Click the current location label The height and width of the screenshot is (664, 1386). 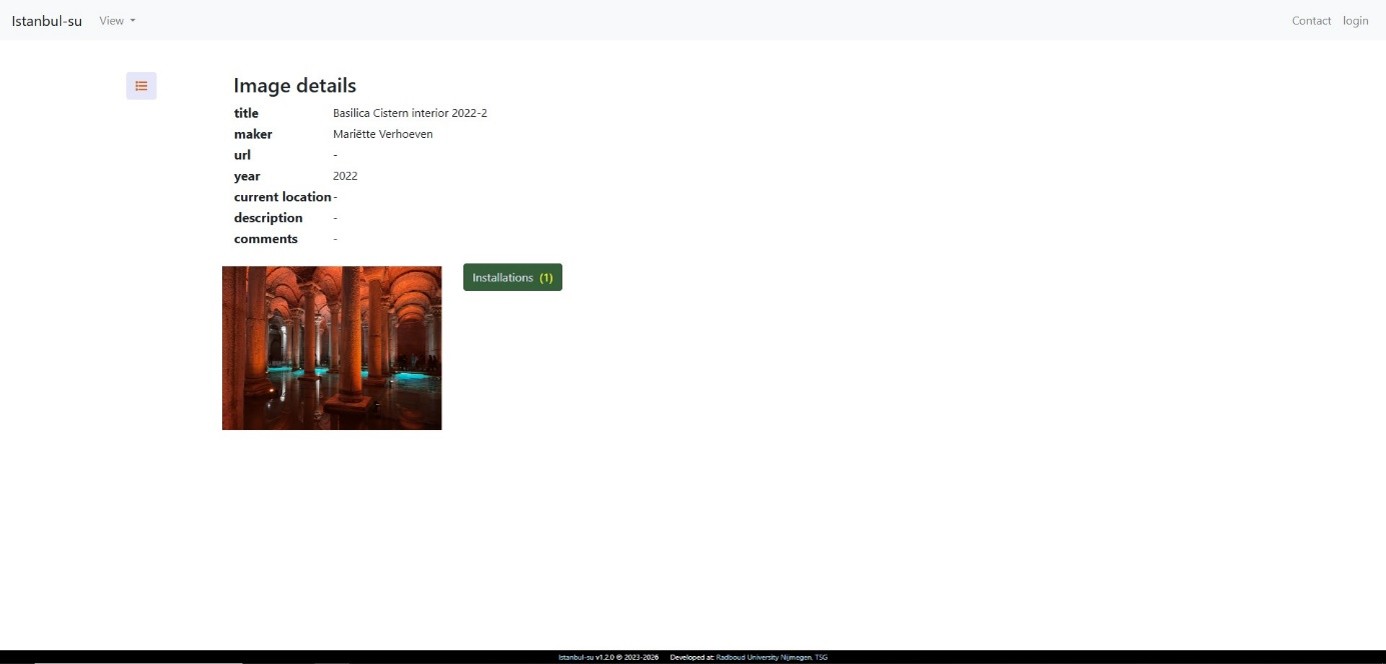[x=283, y=197]
